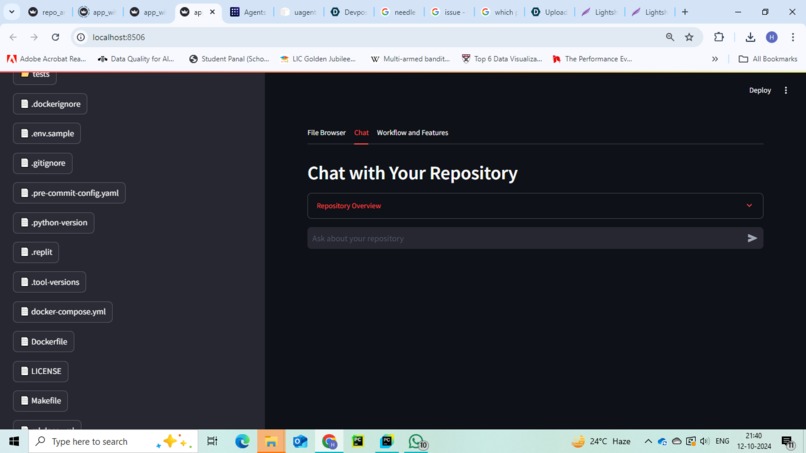Open the tests folder
Viewport: 806px width, 453px height.
[35, 75]
